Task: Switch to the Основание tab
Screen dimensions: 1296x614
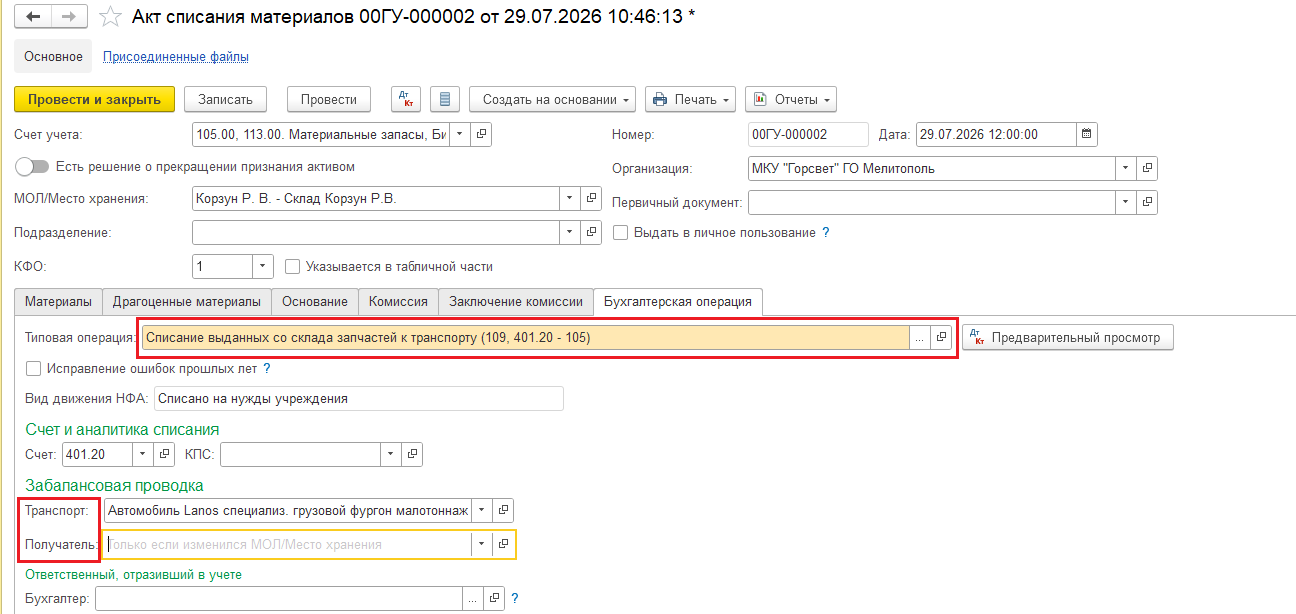Action: [x=315, y=301]
